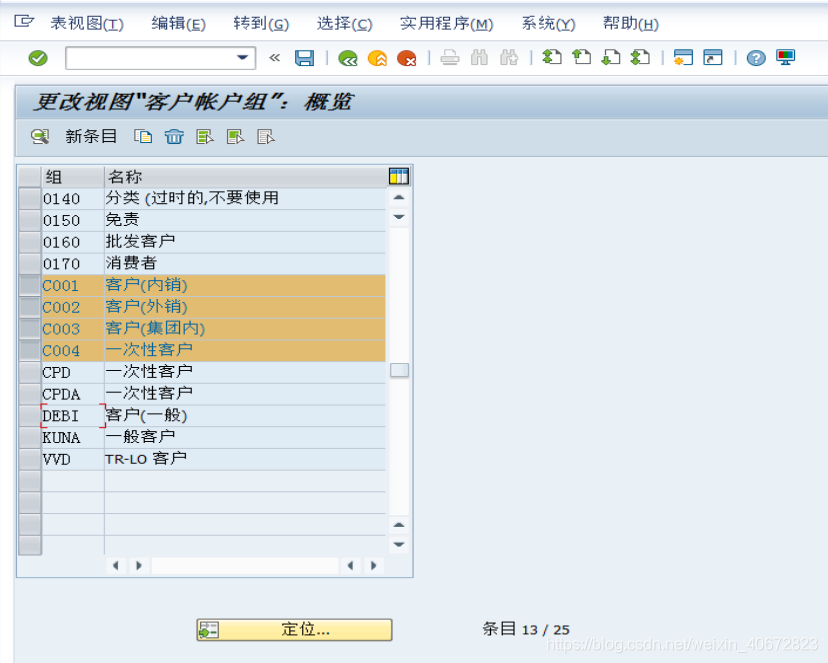Click the top scroll-down arrow below it

[399, 217]
